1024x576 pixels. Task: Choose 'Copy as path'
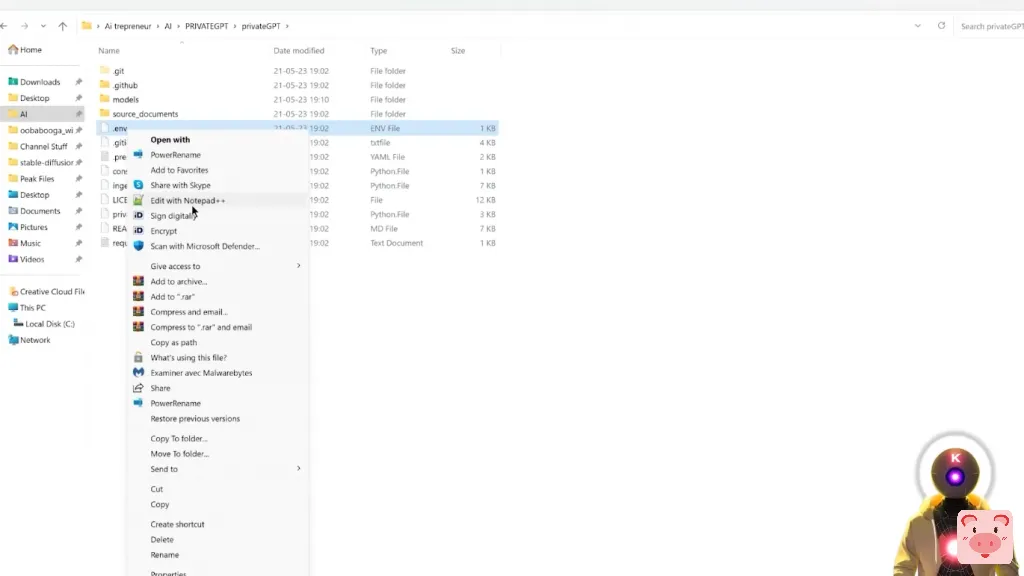tap(173, 342)
